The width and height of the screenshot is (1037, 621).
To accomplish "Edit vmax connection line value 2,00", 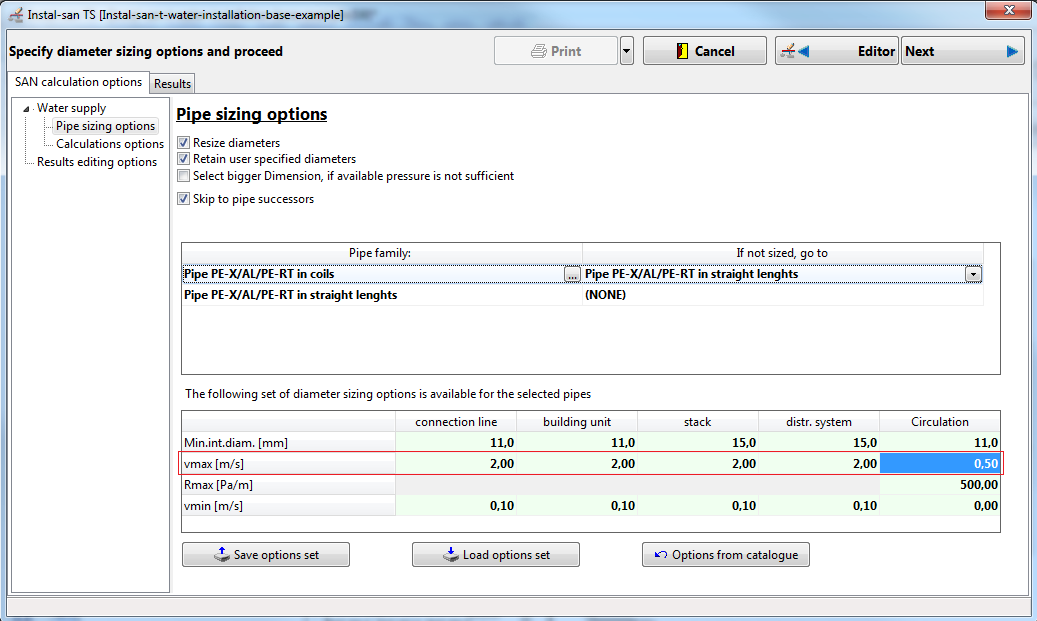I will pyautogui.click(x=456, y=464).
